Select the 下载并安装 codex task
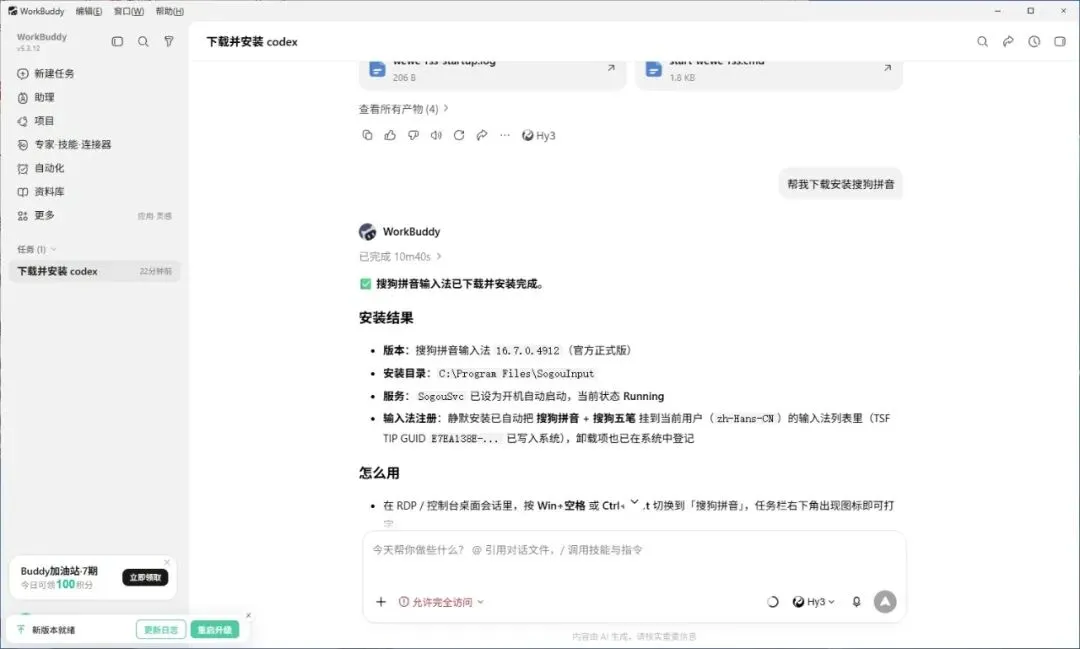 click(94, 271)
